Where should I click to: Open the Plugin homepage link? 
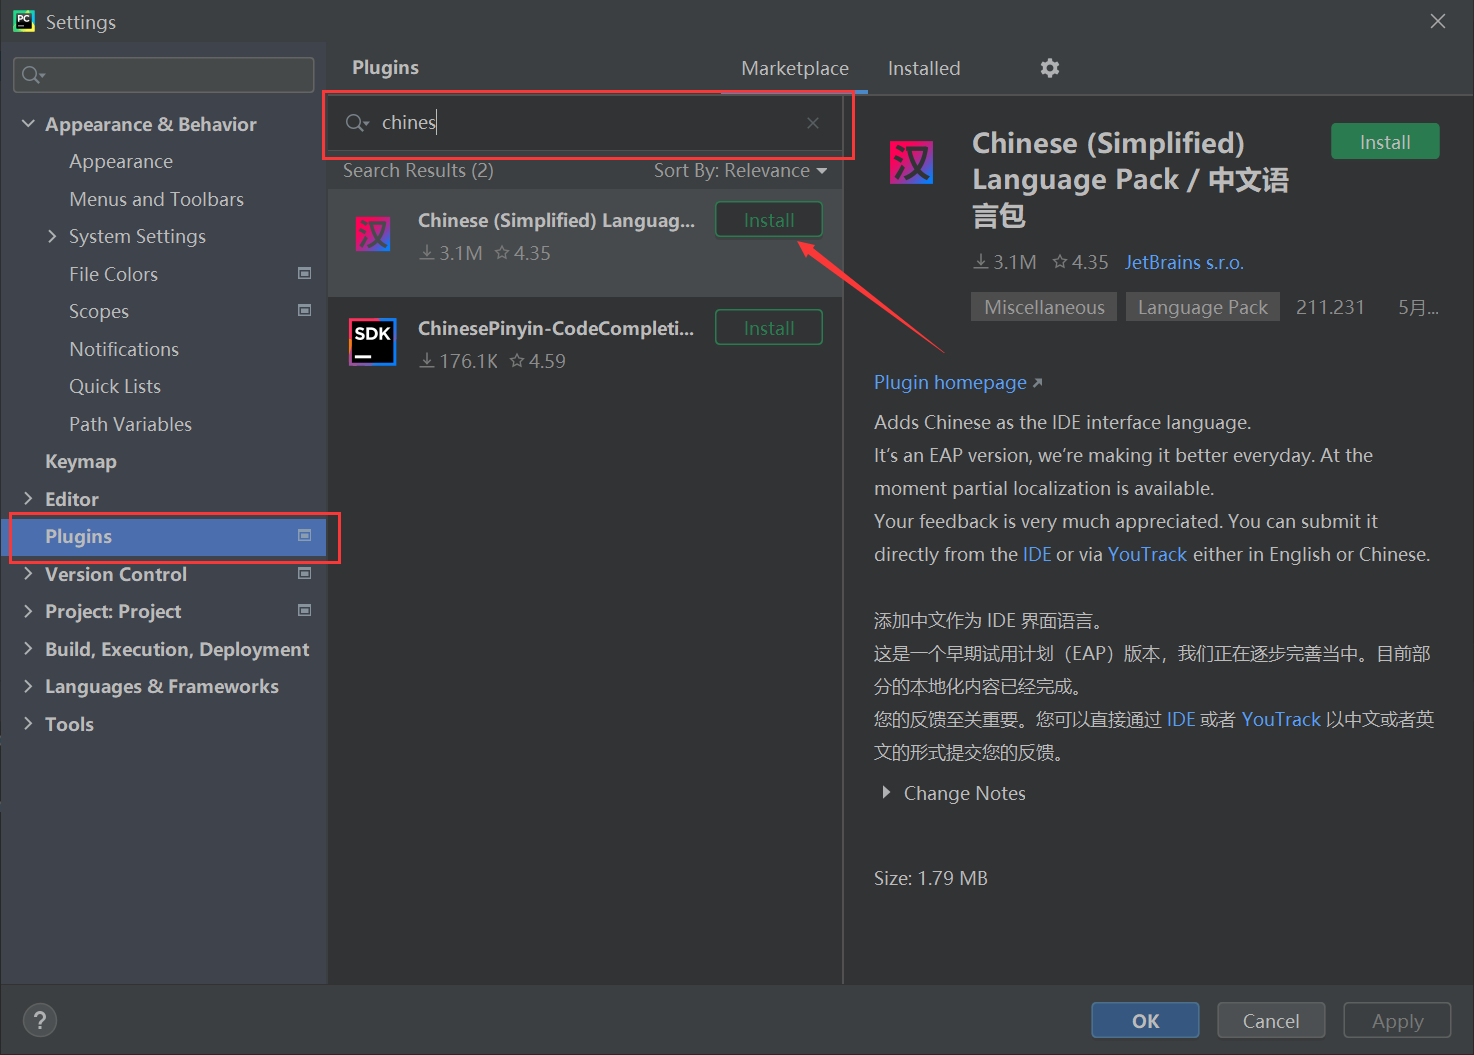pos(958,382)
